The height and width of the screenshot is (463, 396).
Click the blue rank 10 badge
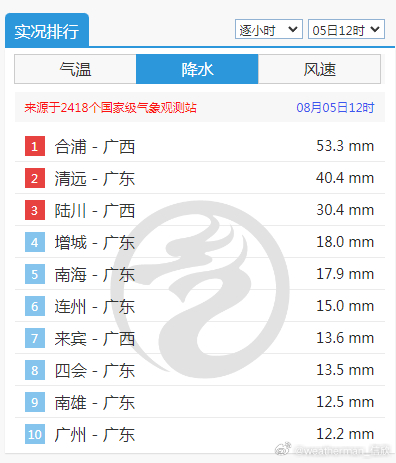click(35, 434)
